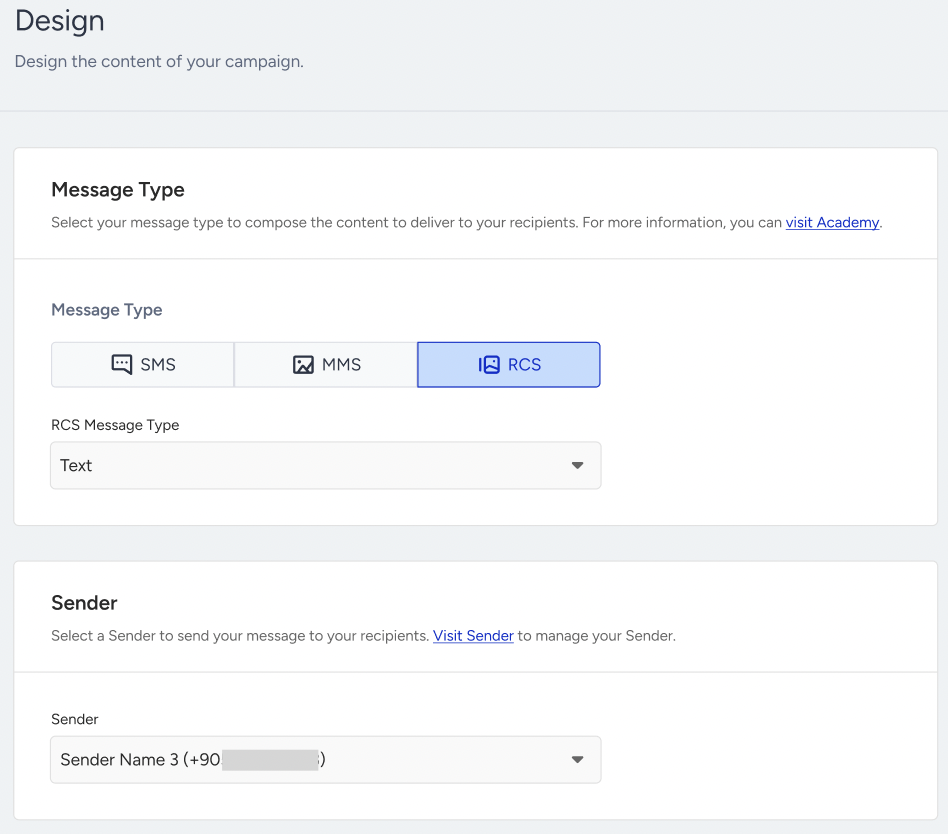
Task: Click the blue-gray Message Type sublabel
Action: click(106, 310)
